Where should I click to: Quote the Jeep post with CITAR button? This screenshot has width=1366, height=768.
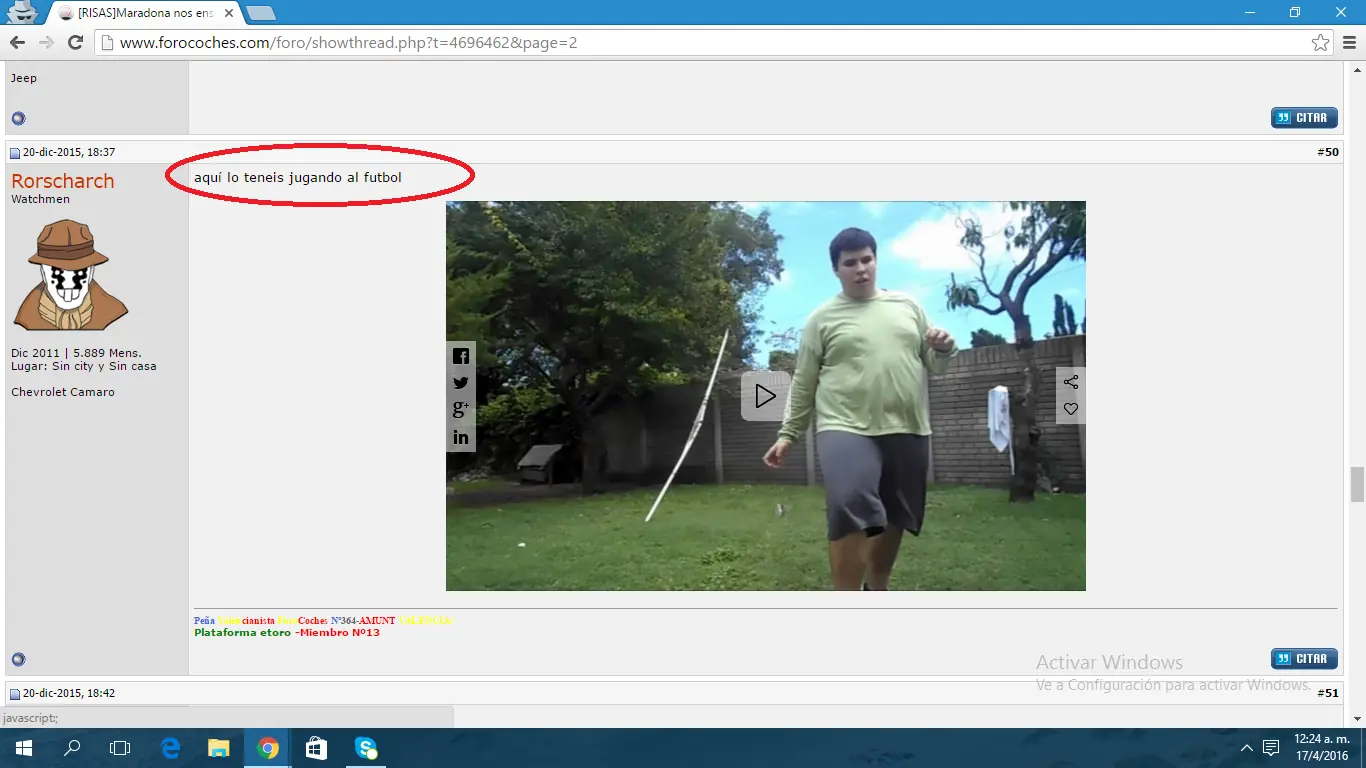coord(1304,118)
